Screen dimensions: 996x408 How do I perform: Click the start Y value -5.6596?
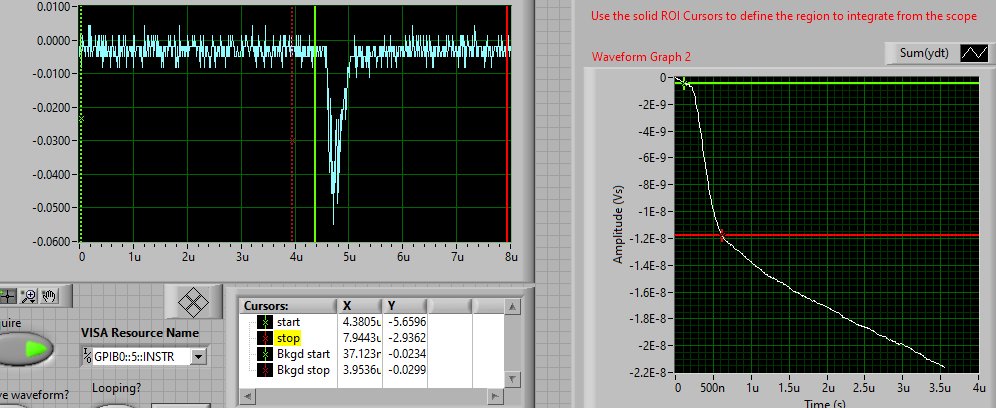(407, 322)
